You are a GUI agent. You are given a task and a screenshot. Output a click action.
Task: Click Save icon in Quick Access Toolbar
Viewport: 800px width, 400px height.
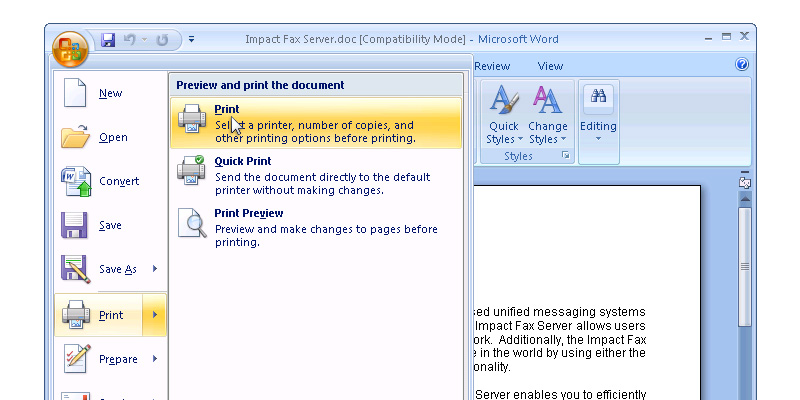(108, 41)
